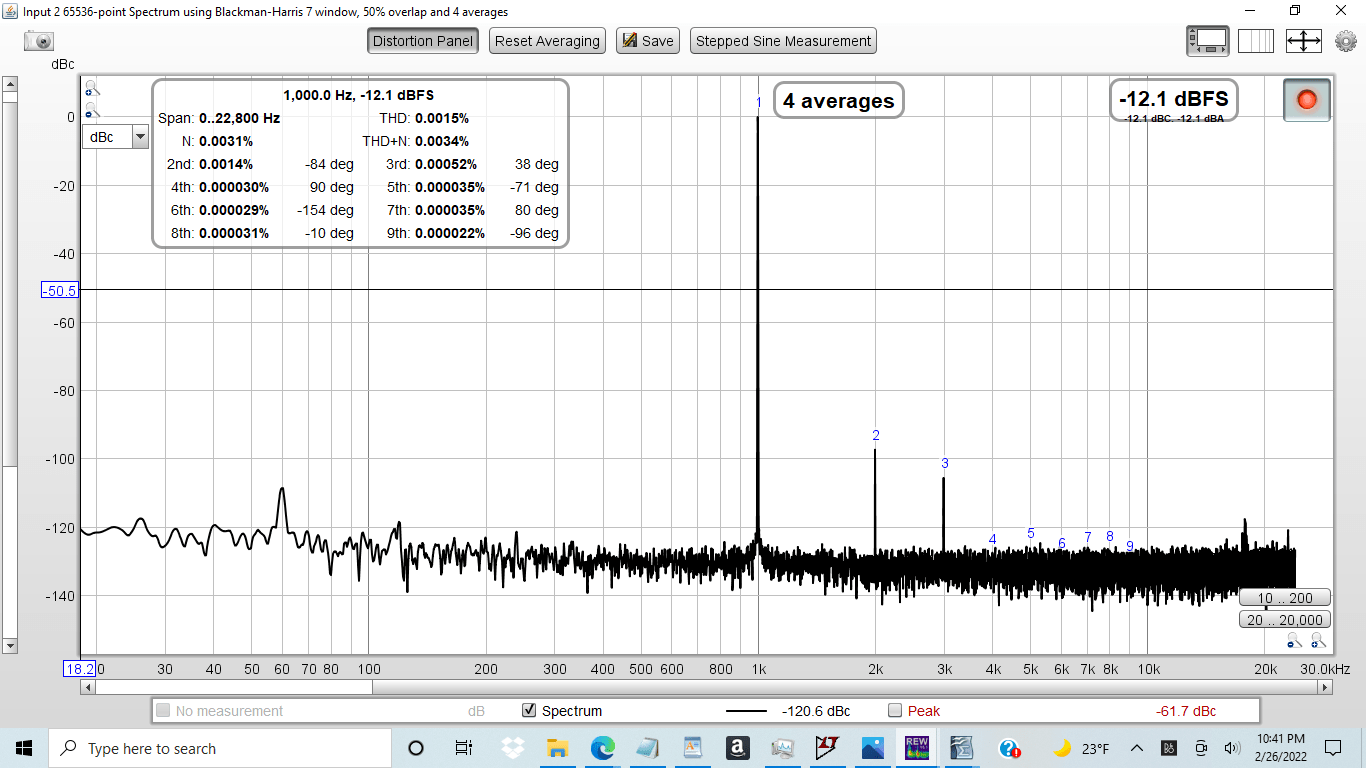Click the horizontal scrollbar right arrow

coord(1325,687)
